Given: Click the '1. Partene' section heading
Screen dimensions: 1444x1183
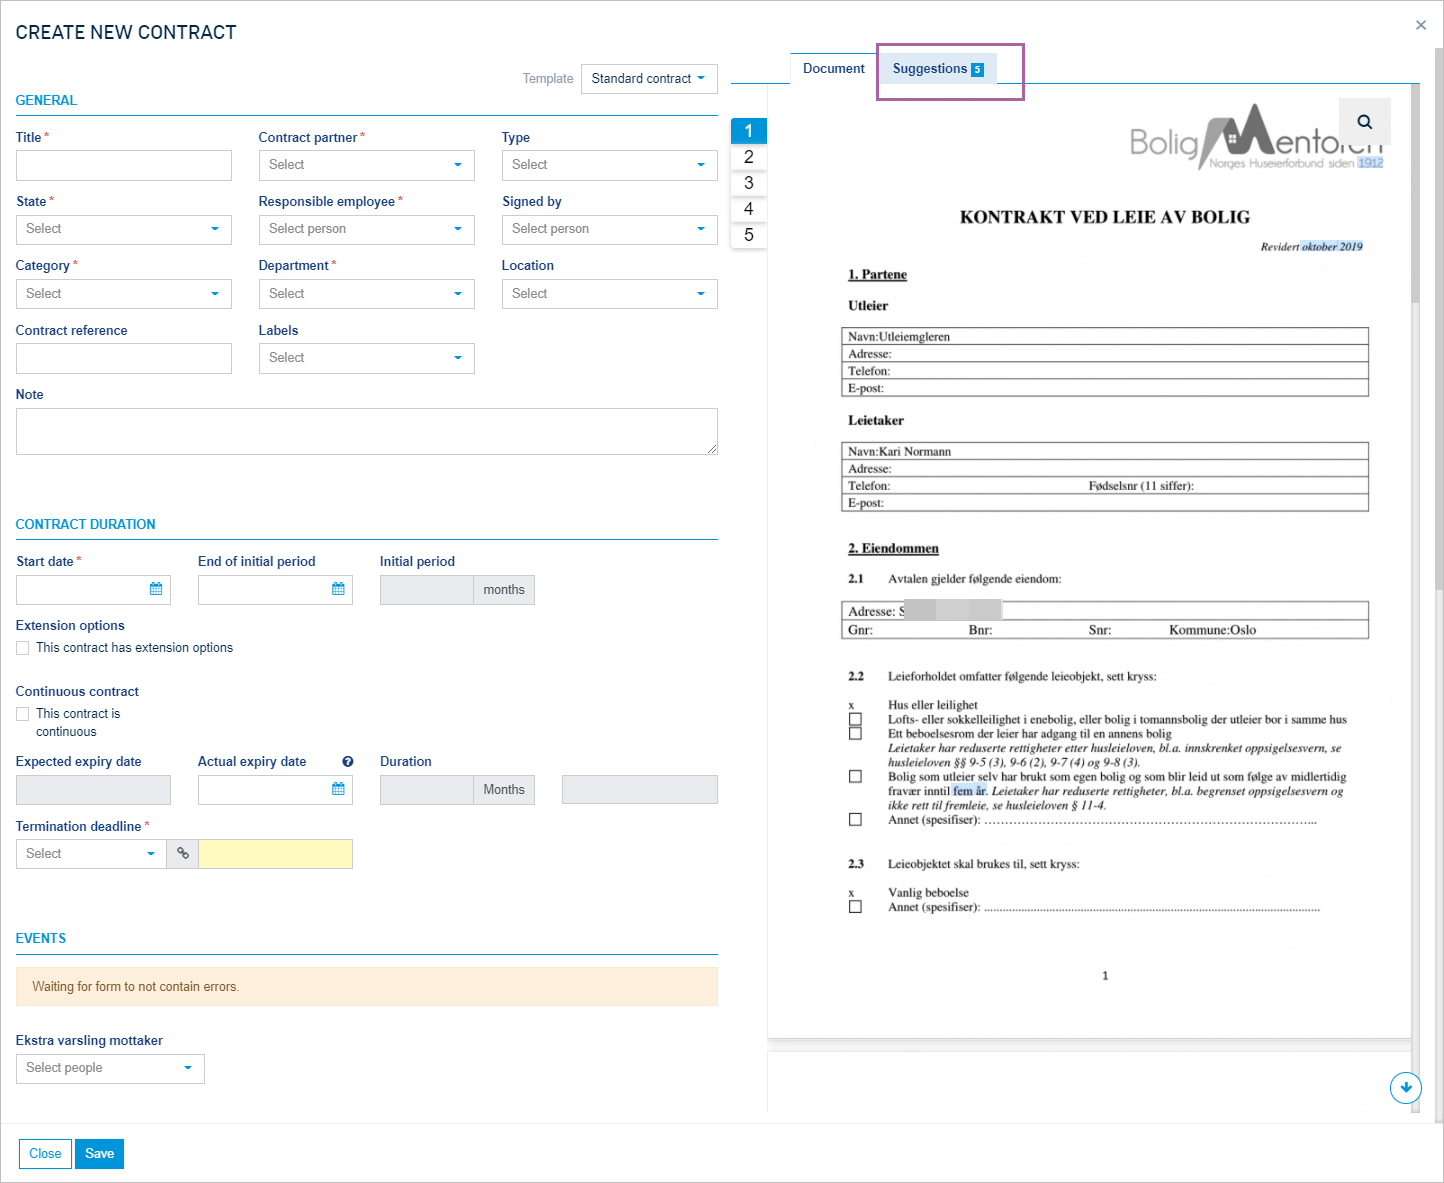Looking at the screenshot, I should (877, 274).
